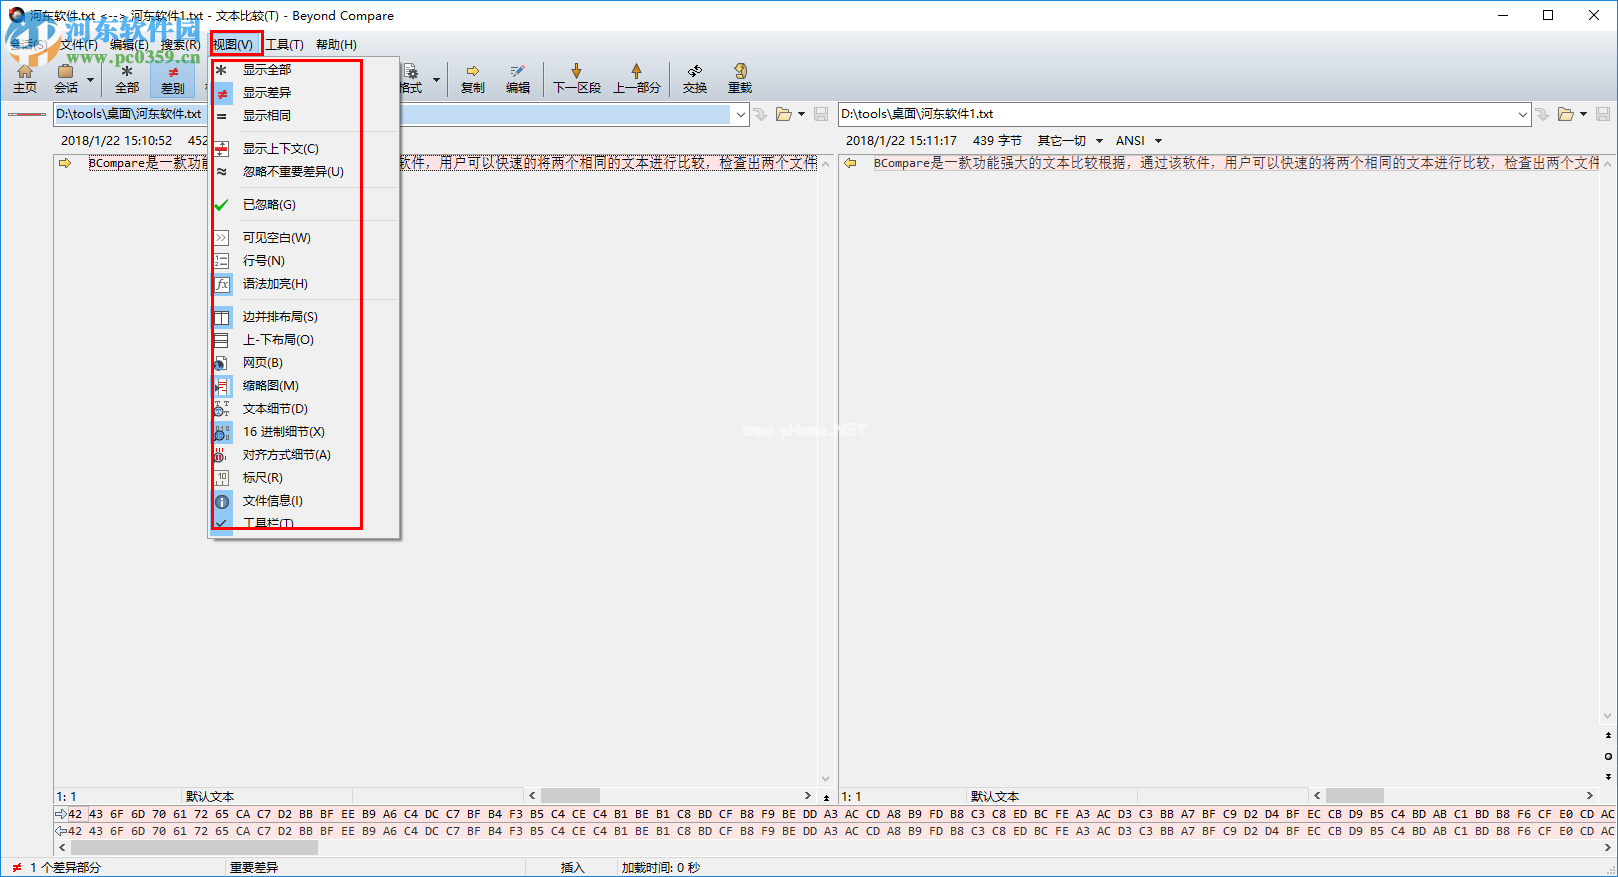1618x877 pixels.
Task: Open the 工具(T) menu
Action: tap(284, 45)
